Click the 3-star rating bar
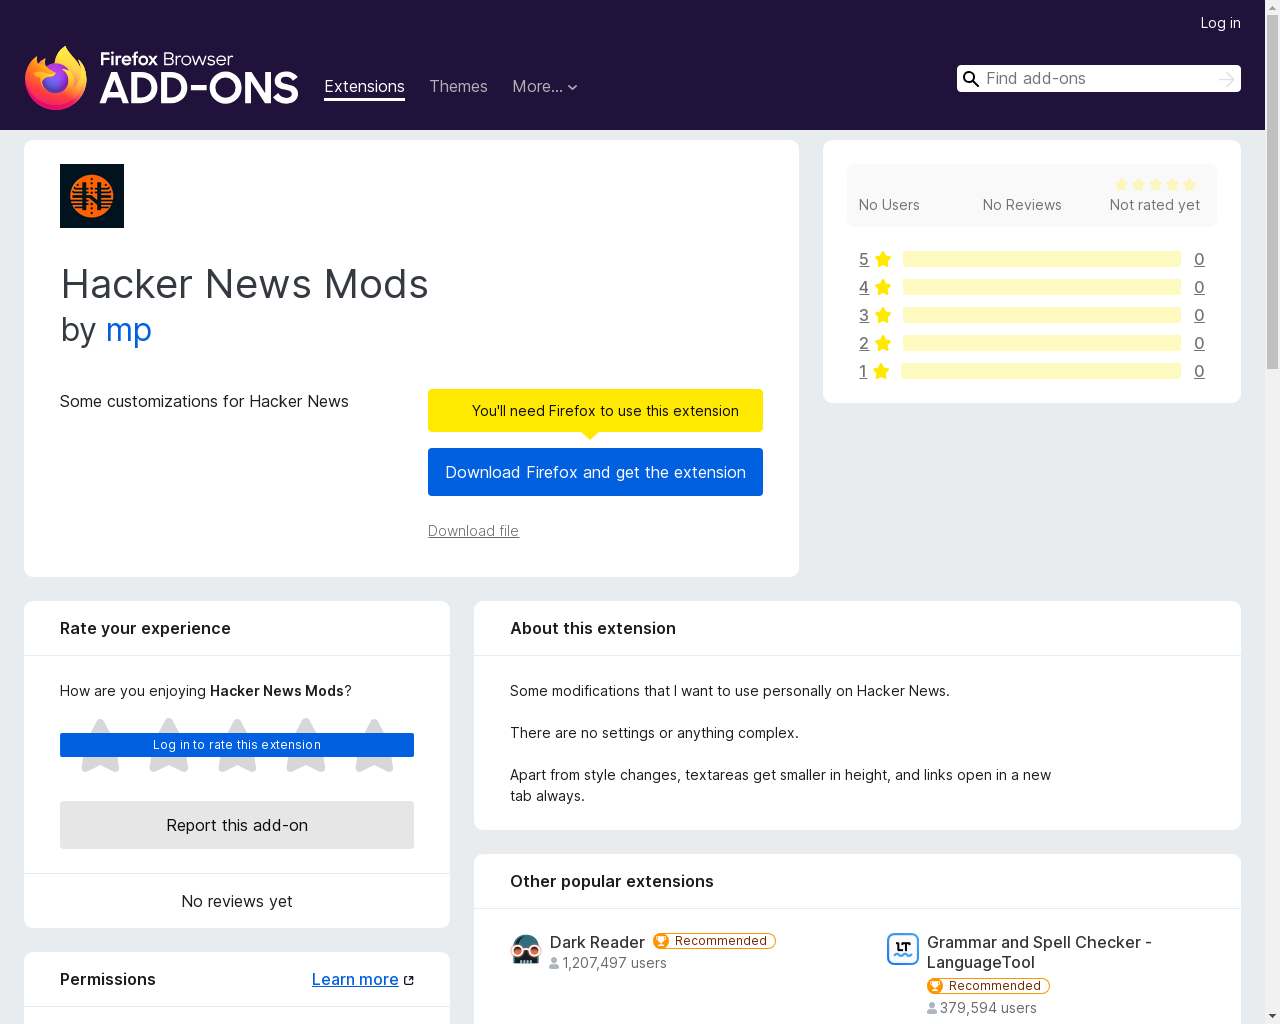Screen dimensions: 1280x1024 click(x=1042, y=315)
